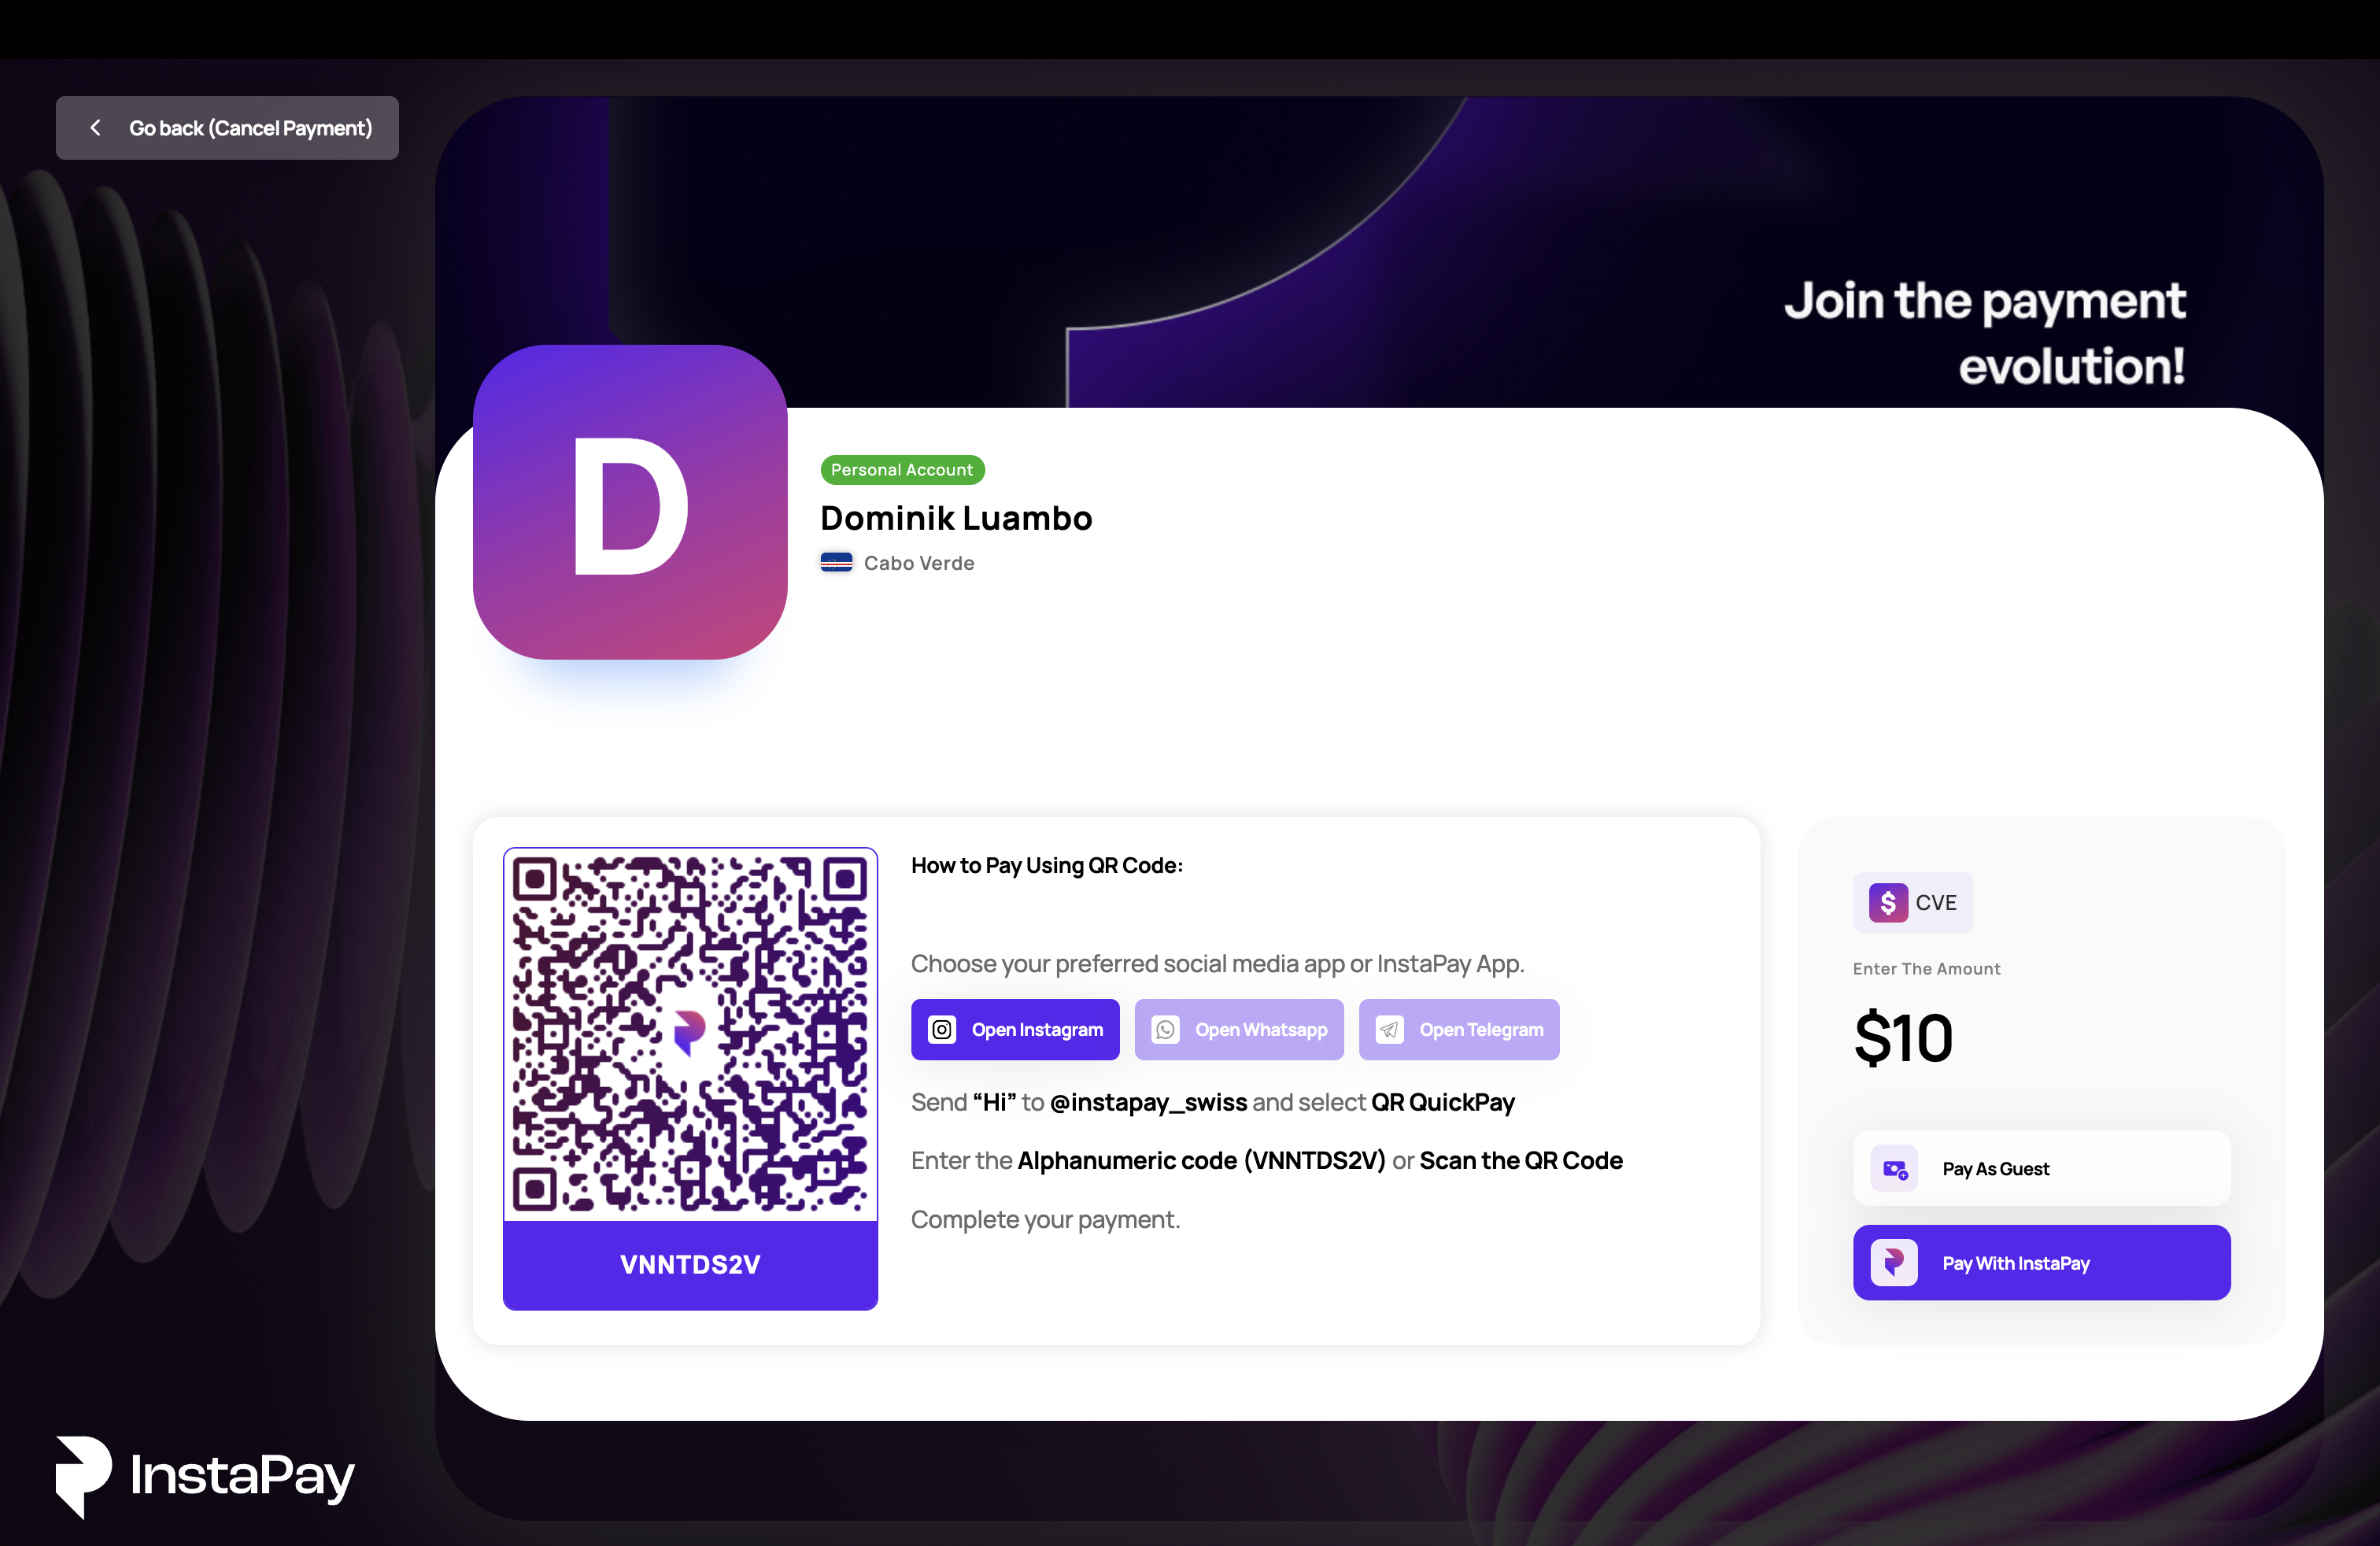This screenshot has width=2380, height=1546.
Task: Click the InstaPay logo icon in Pay button
Action: point(1894,1262)
